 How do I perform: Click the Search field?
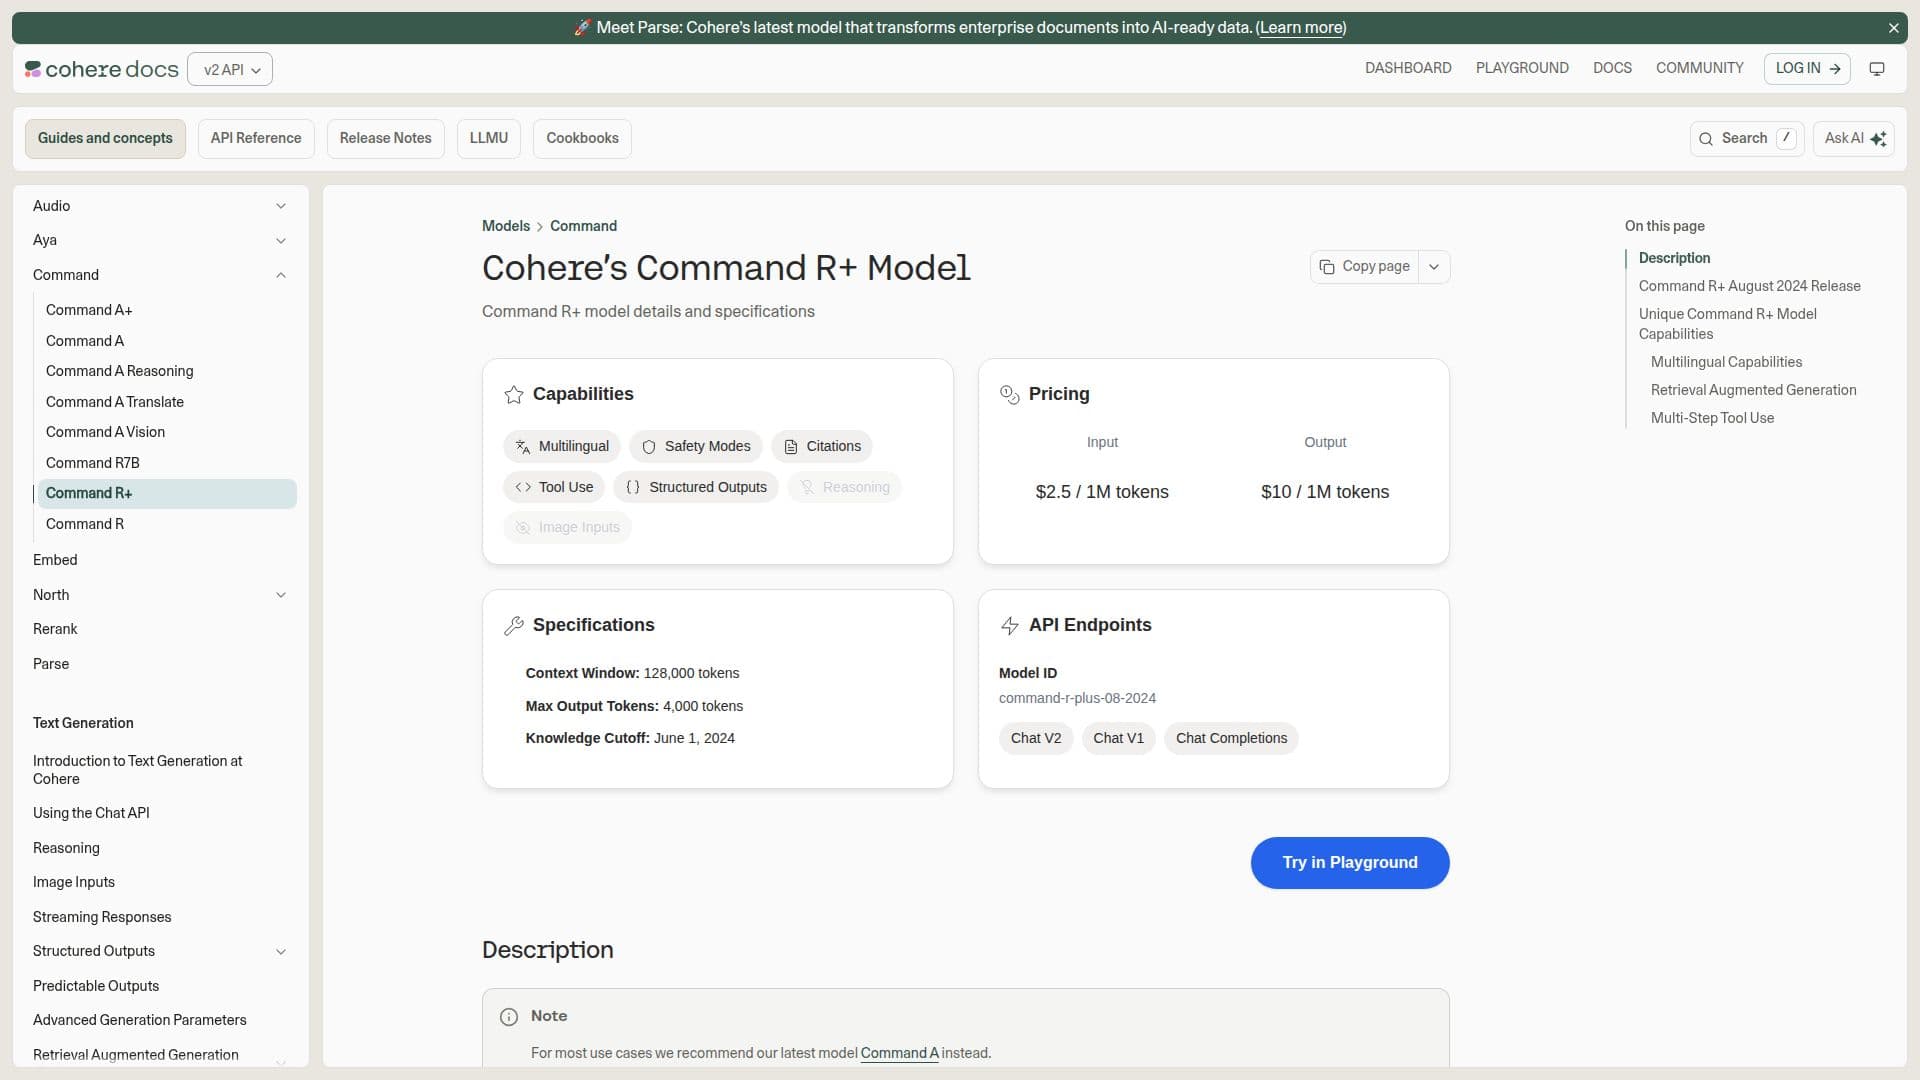click(1747, 139)
